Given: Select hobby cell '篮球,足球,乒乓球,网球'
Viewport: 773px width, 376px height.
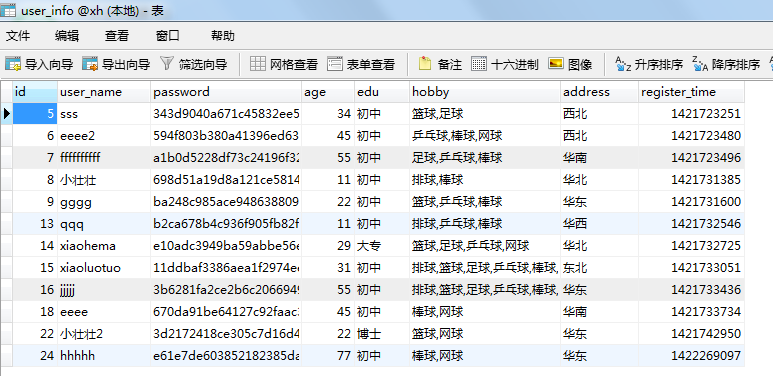Looking at the screenshot, I should [485, 245].
